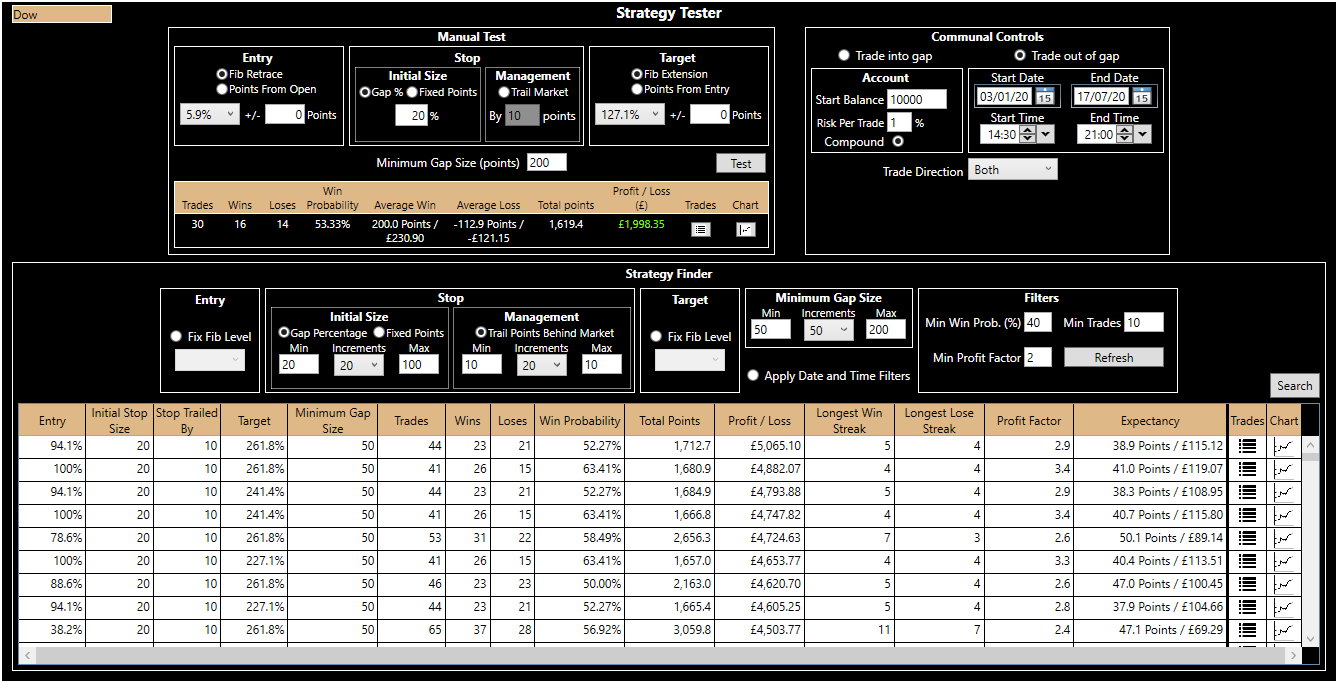Show chart for the £4,653.77 row

pos(1284,561)
